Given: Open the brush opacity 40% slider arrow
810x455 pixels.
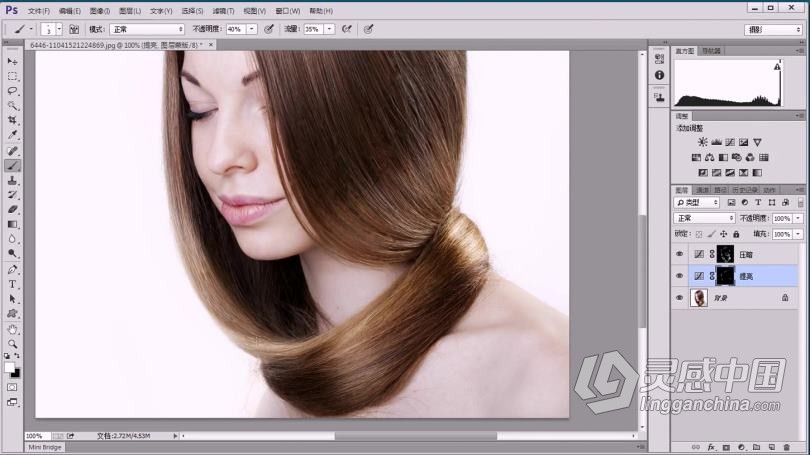Looking at the screenshot, I should point(252,29).
